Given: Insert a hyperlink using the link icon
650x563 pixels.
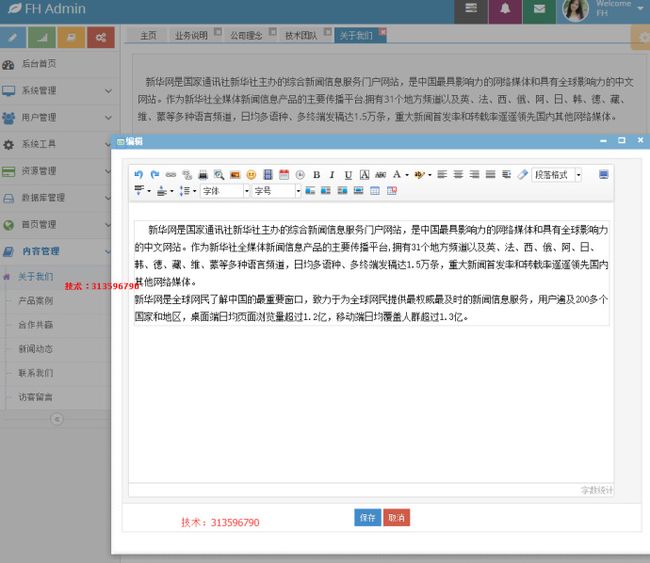Looking at the screenshot, I should (171, 175).
